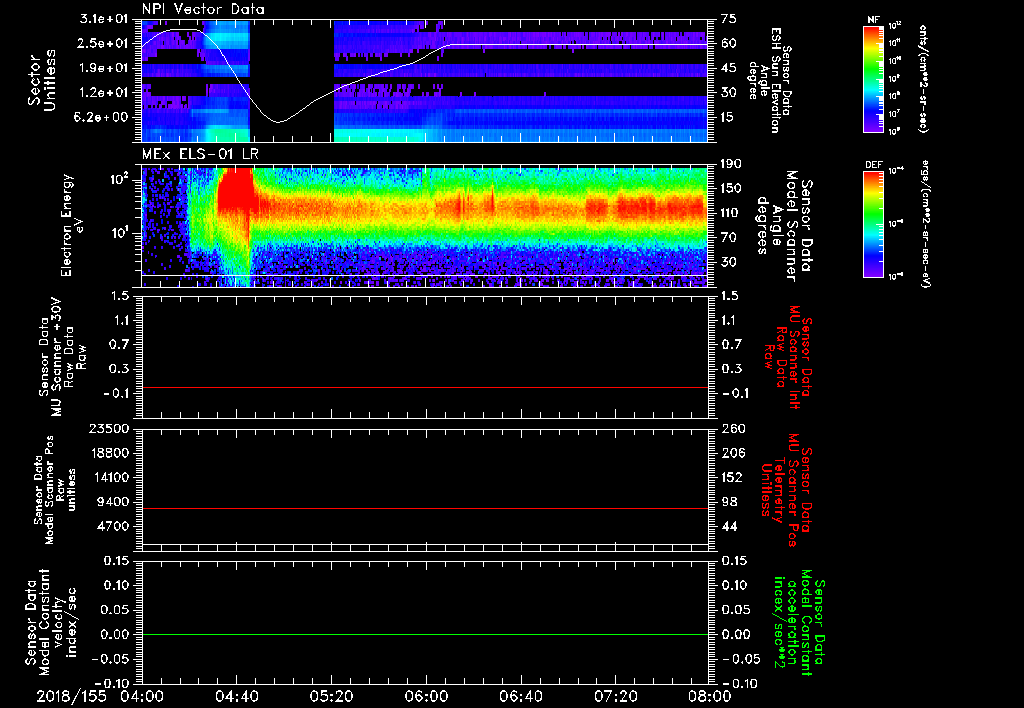Click the 06:40 time axis label
Viewport: 1024px width, 708px height.
point(520,696)
